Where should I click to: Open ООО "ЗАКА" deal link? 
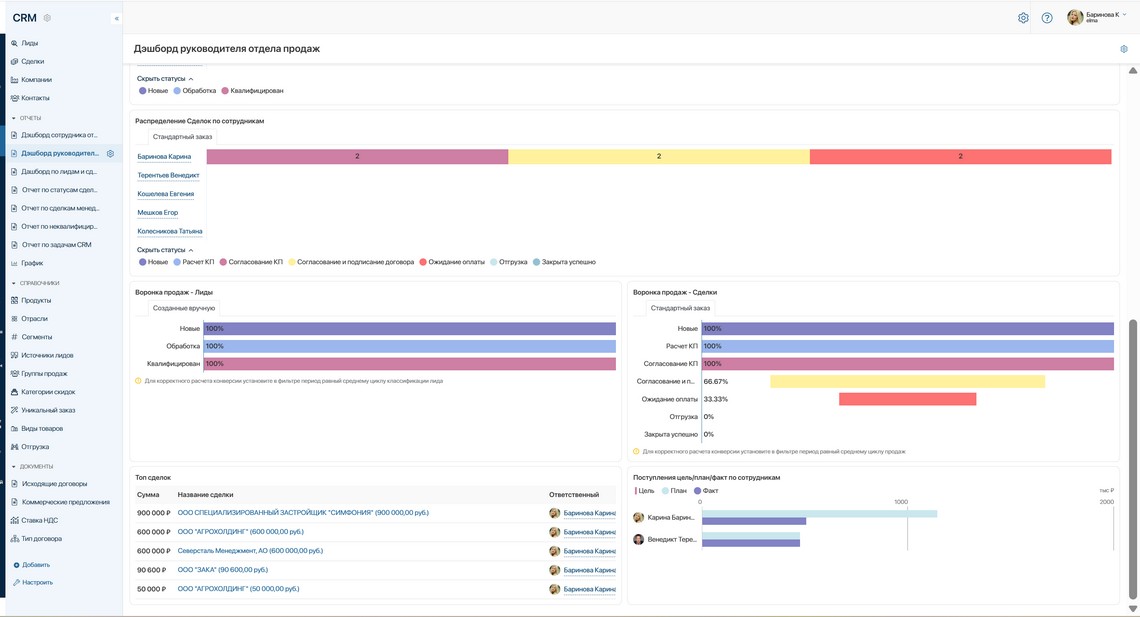coord(222,570)
